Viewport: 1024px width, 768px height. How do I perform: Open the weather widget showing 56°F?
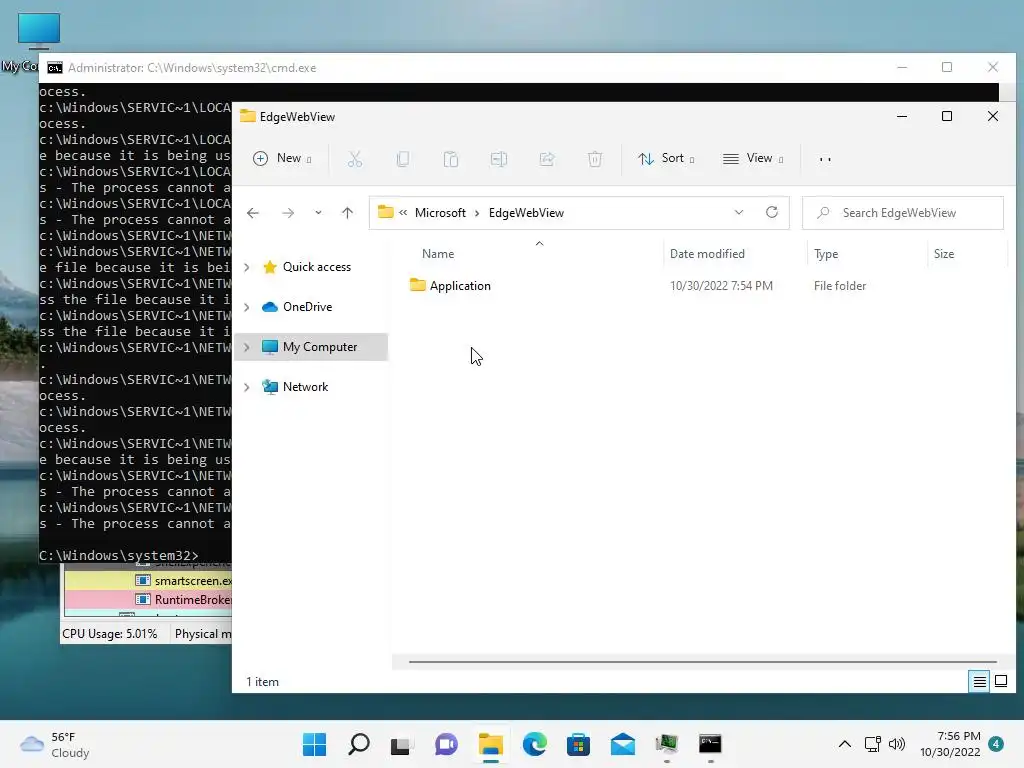tap(54, 744)
